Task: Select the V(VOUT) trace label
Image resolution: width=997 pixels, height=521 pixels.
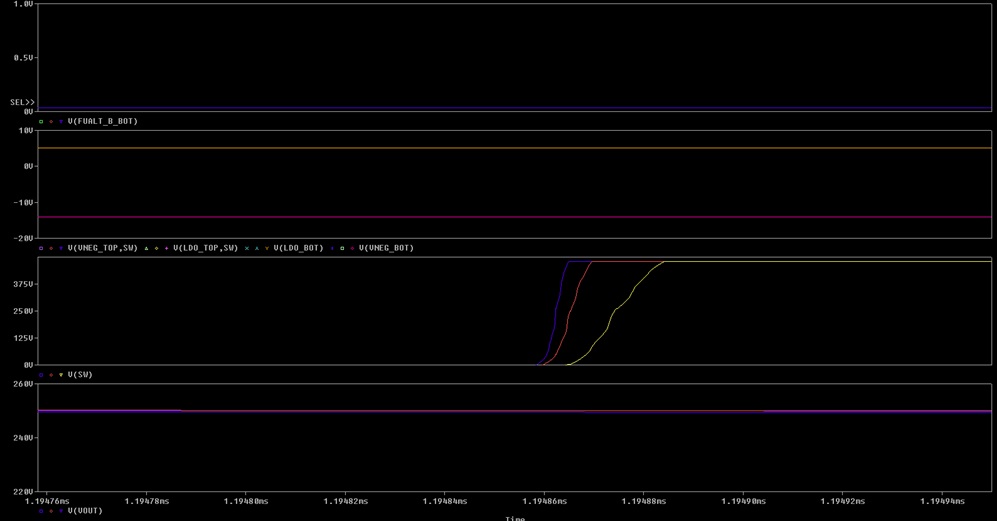Action: tap(85, 511)
